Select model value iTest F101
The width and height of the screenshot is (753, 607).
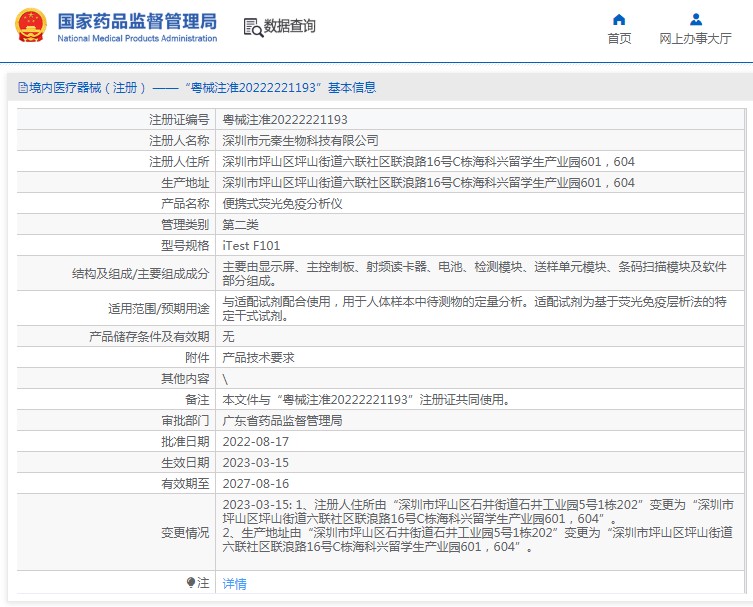coord(251,246)
